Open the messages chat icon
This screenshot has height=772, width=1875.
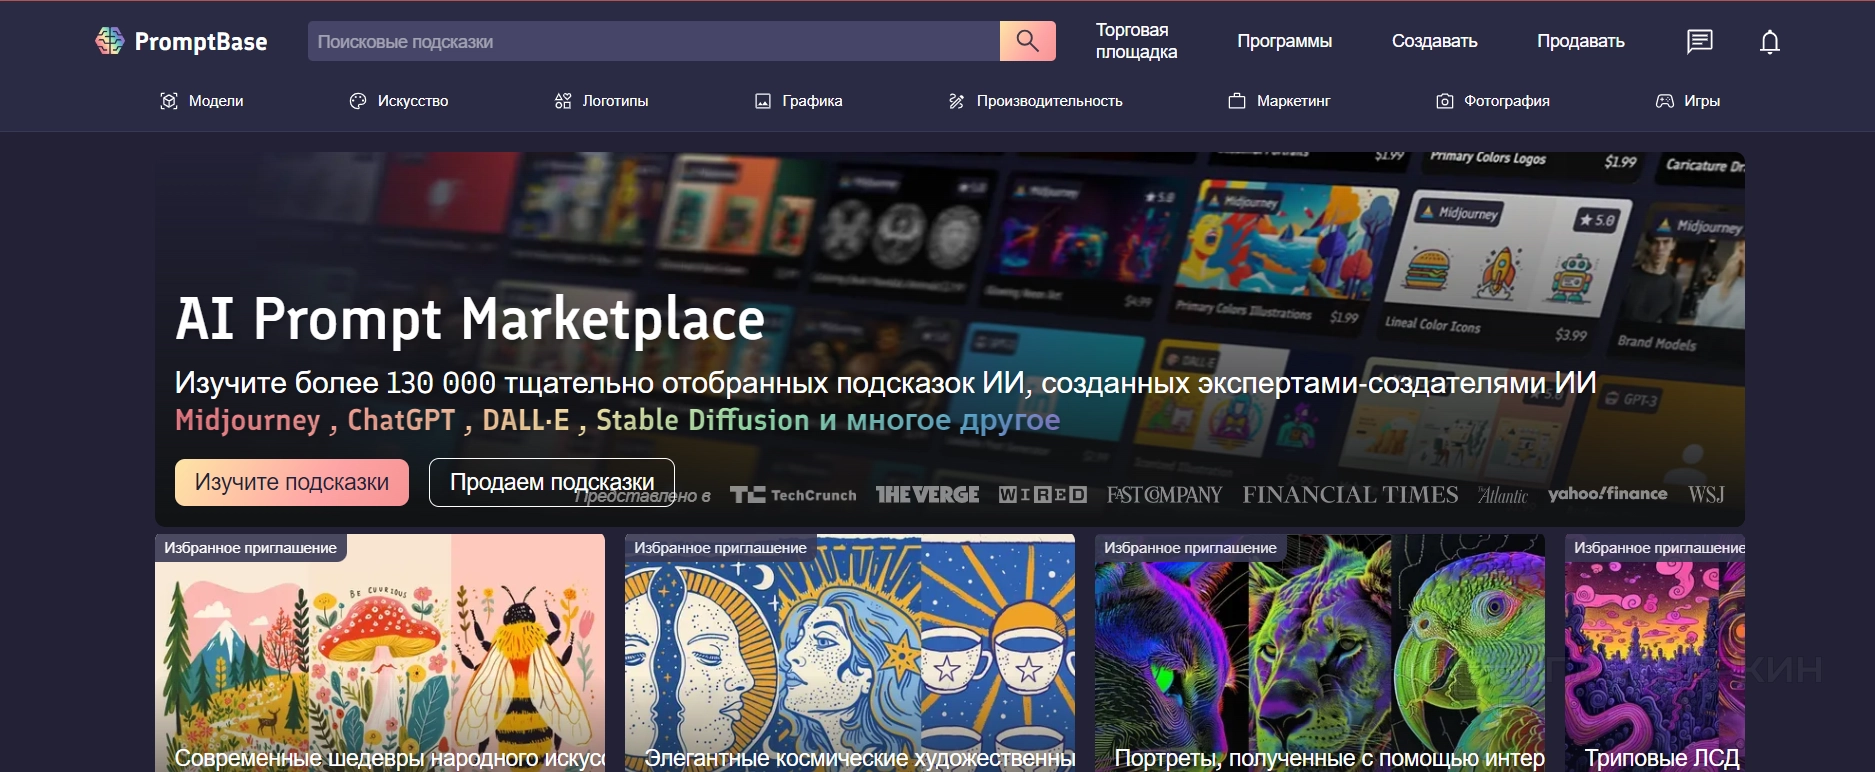click(1699, 41)
